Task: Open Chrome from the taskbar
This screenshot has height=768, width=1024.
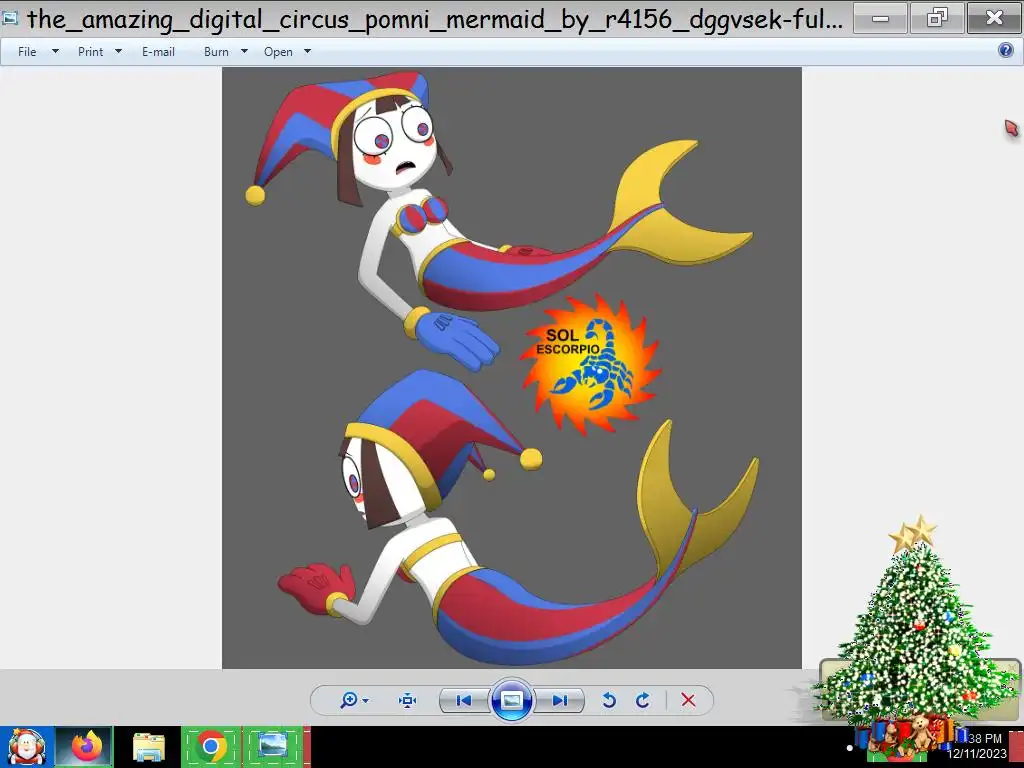Action: [211, 746]
